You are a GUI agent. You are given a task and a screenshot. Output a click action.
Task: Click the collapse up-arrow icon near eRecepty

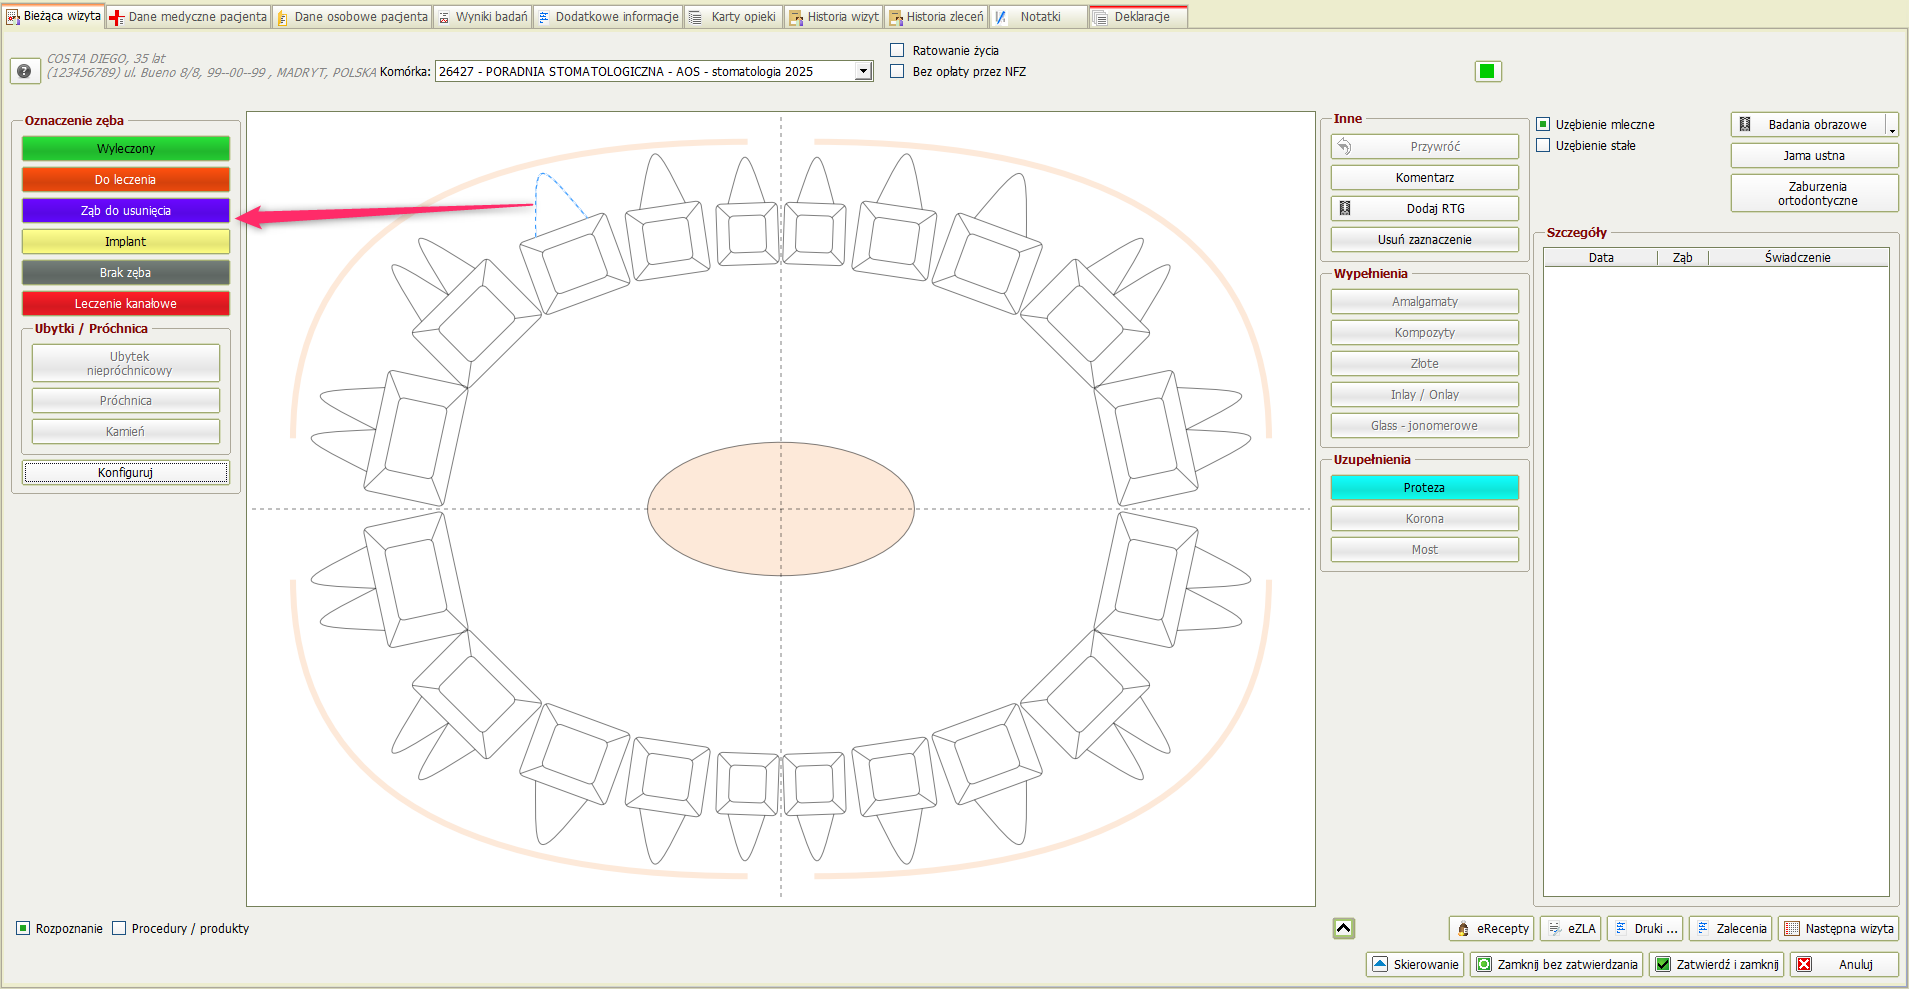point(1343,928)
